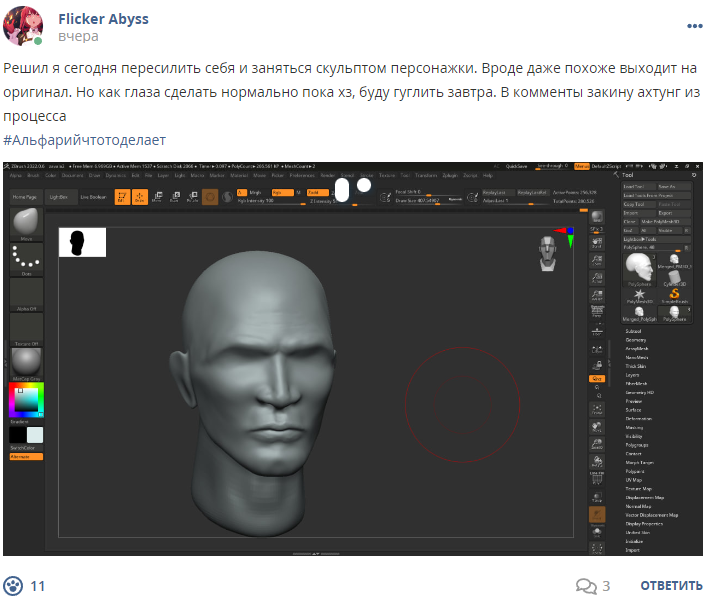Click the Rotate view icon on right shelf
This screenshot has width=715, height=606.
coord(597,461)
